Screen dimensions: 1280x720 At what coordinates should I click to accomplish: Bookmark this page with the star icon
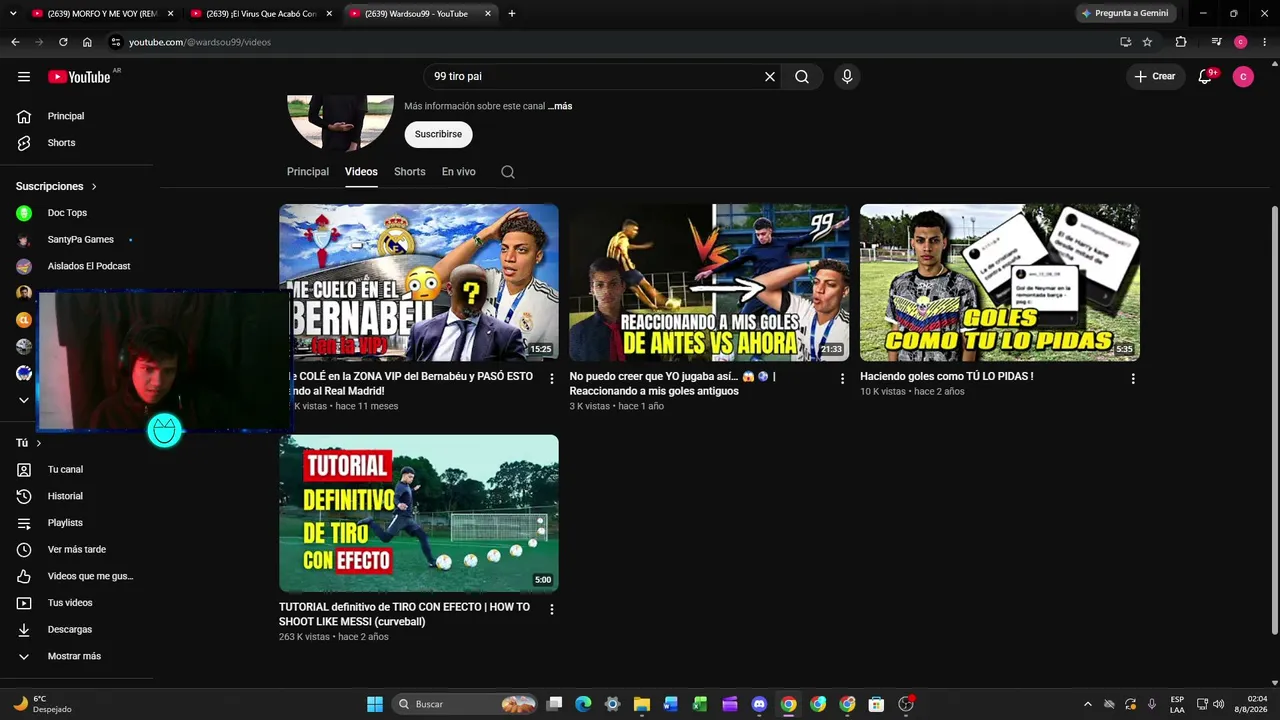[1147, 42]
